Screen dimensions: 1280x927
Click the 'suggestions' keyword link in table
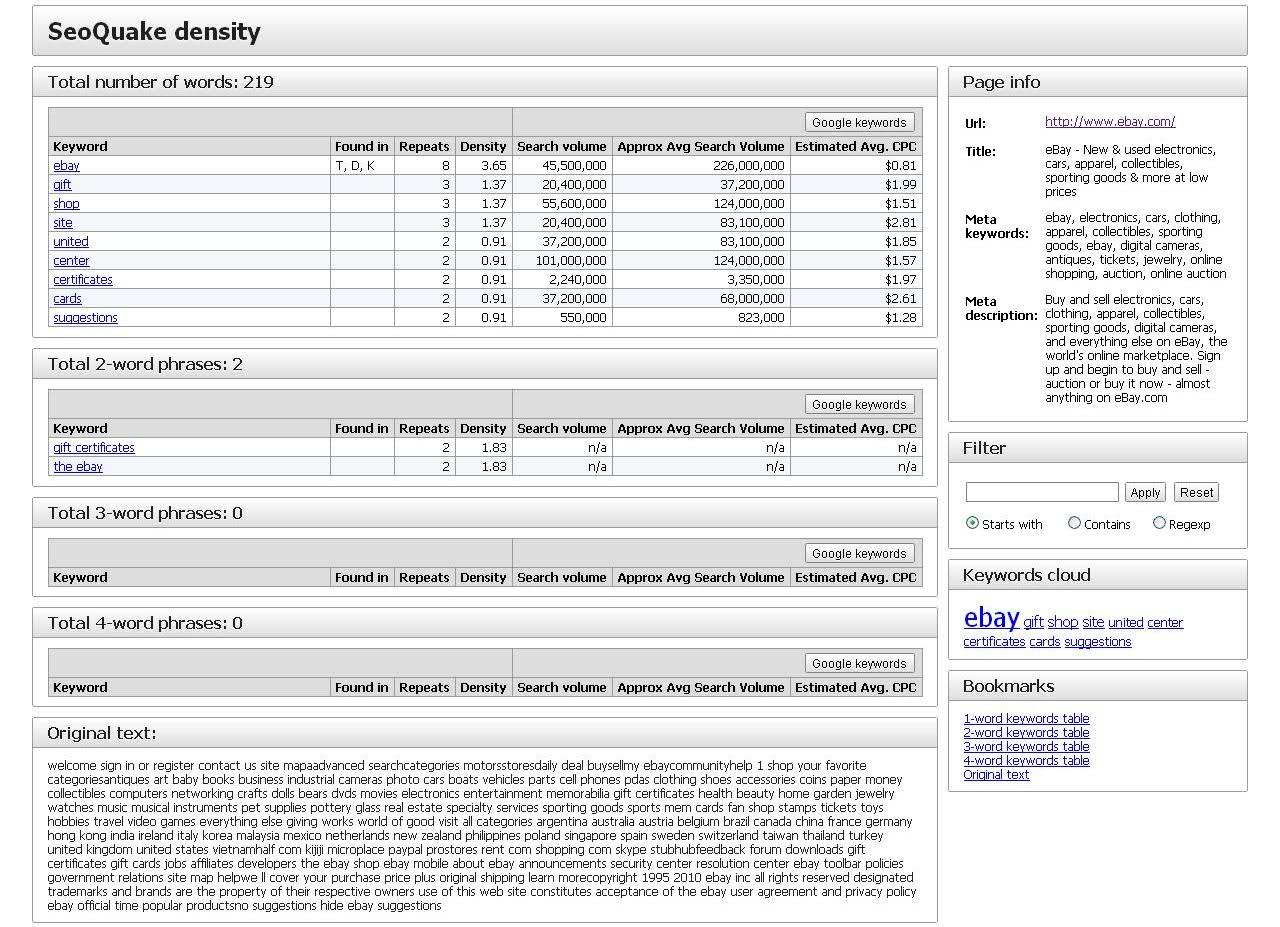[x=85, y=318]
